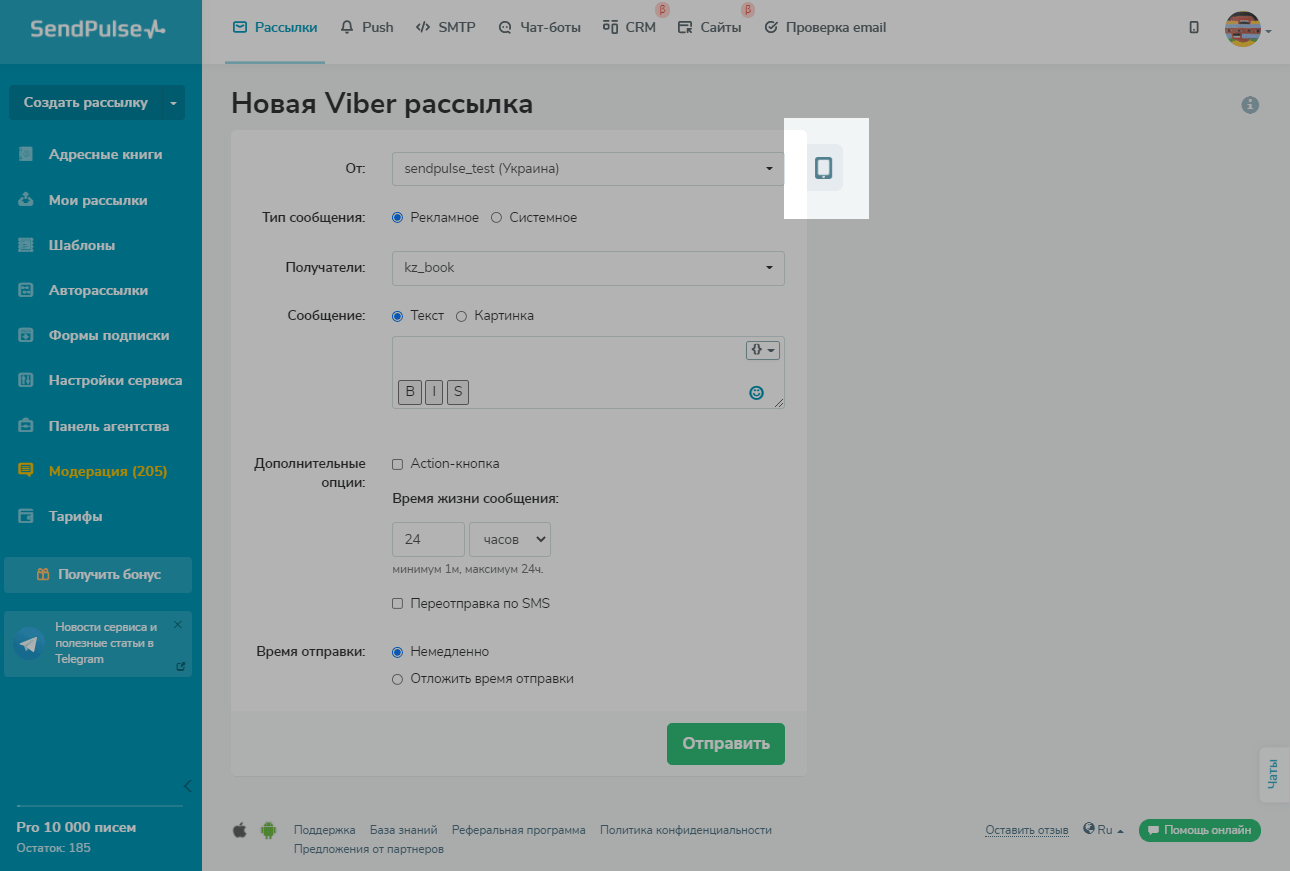Open the Чат-боты tab
Viewport: 1290px width, 871px height.
(x=539, y=28)
